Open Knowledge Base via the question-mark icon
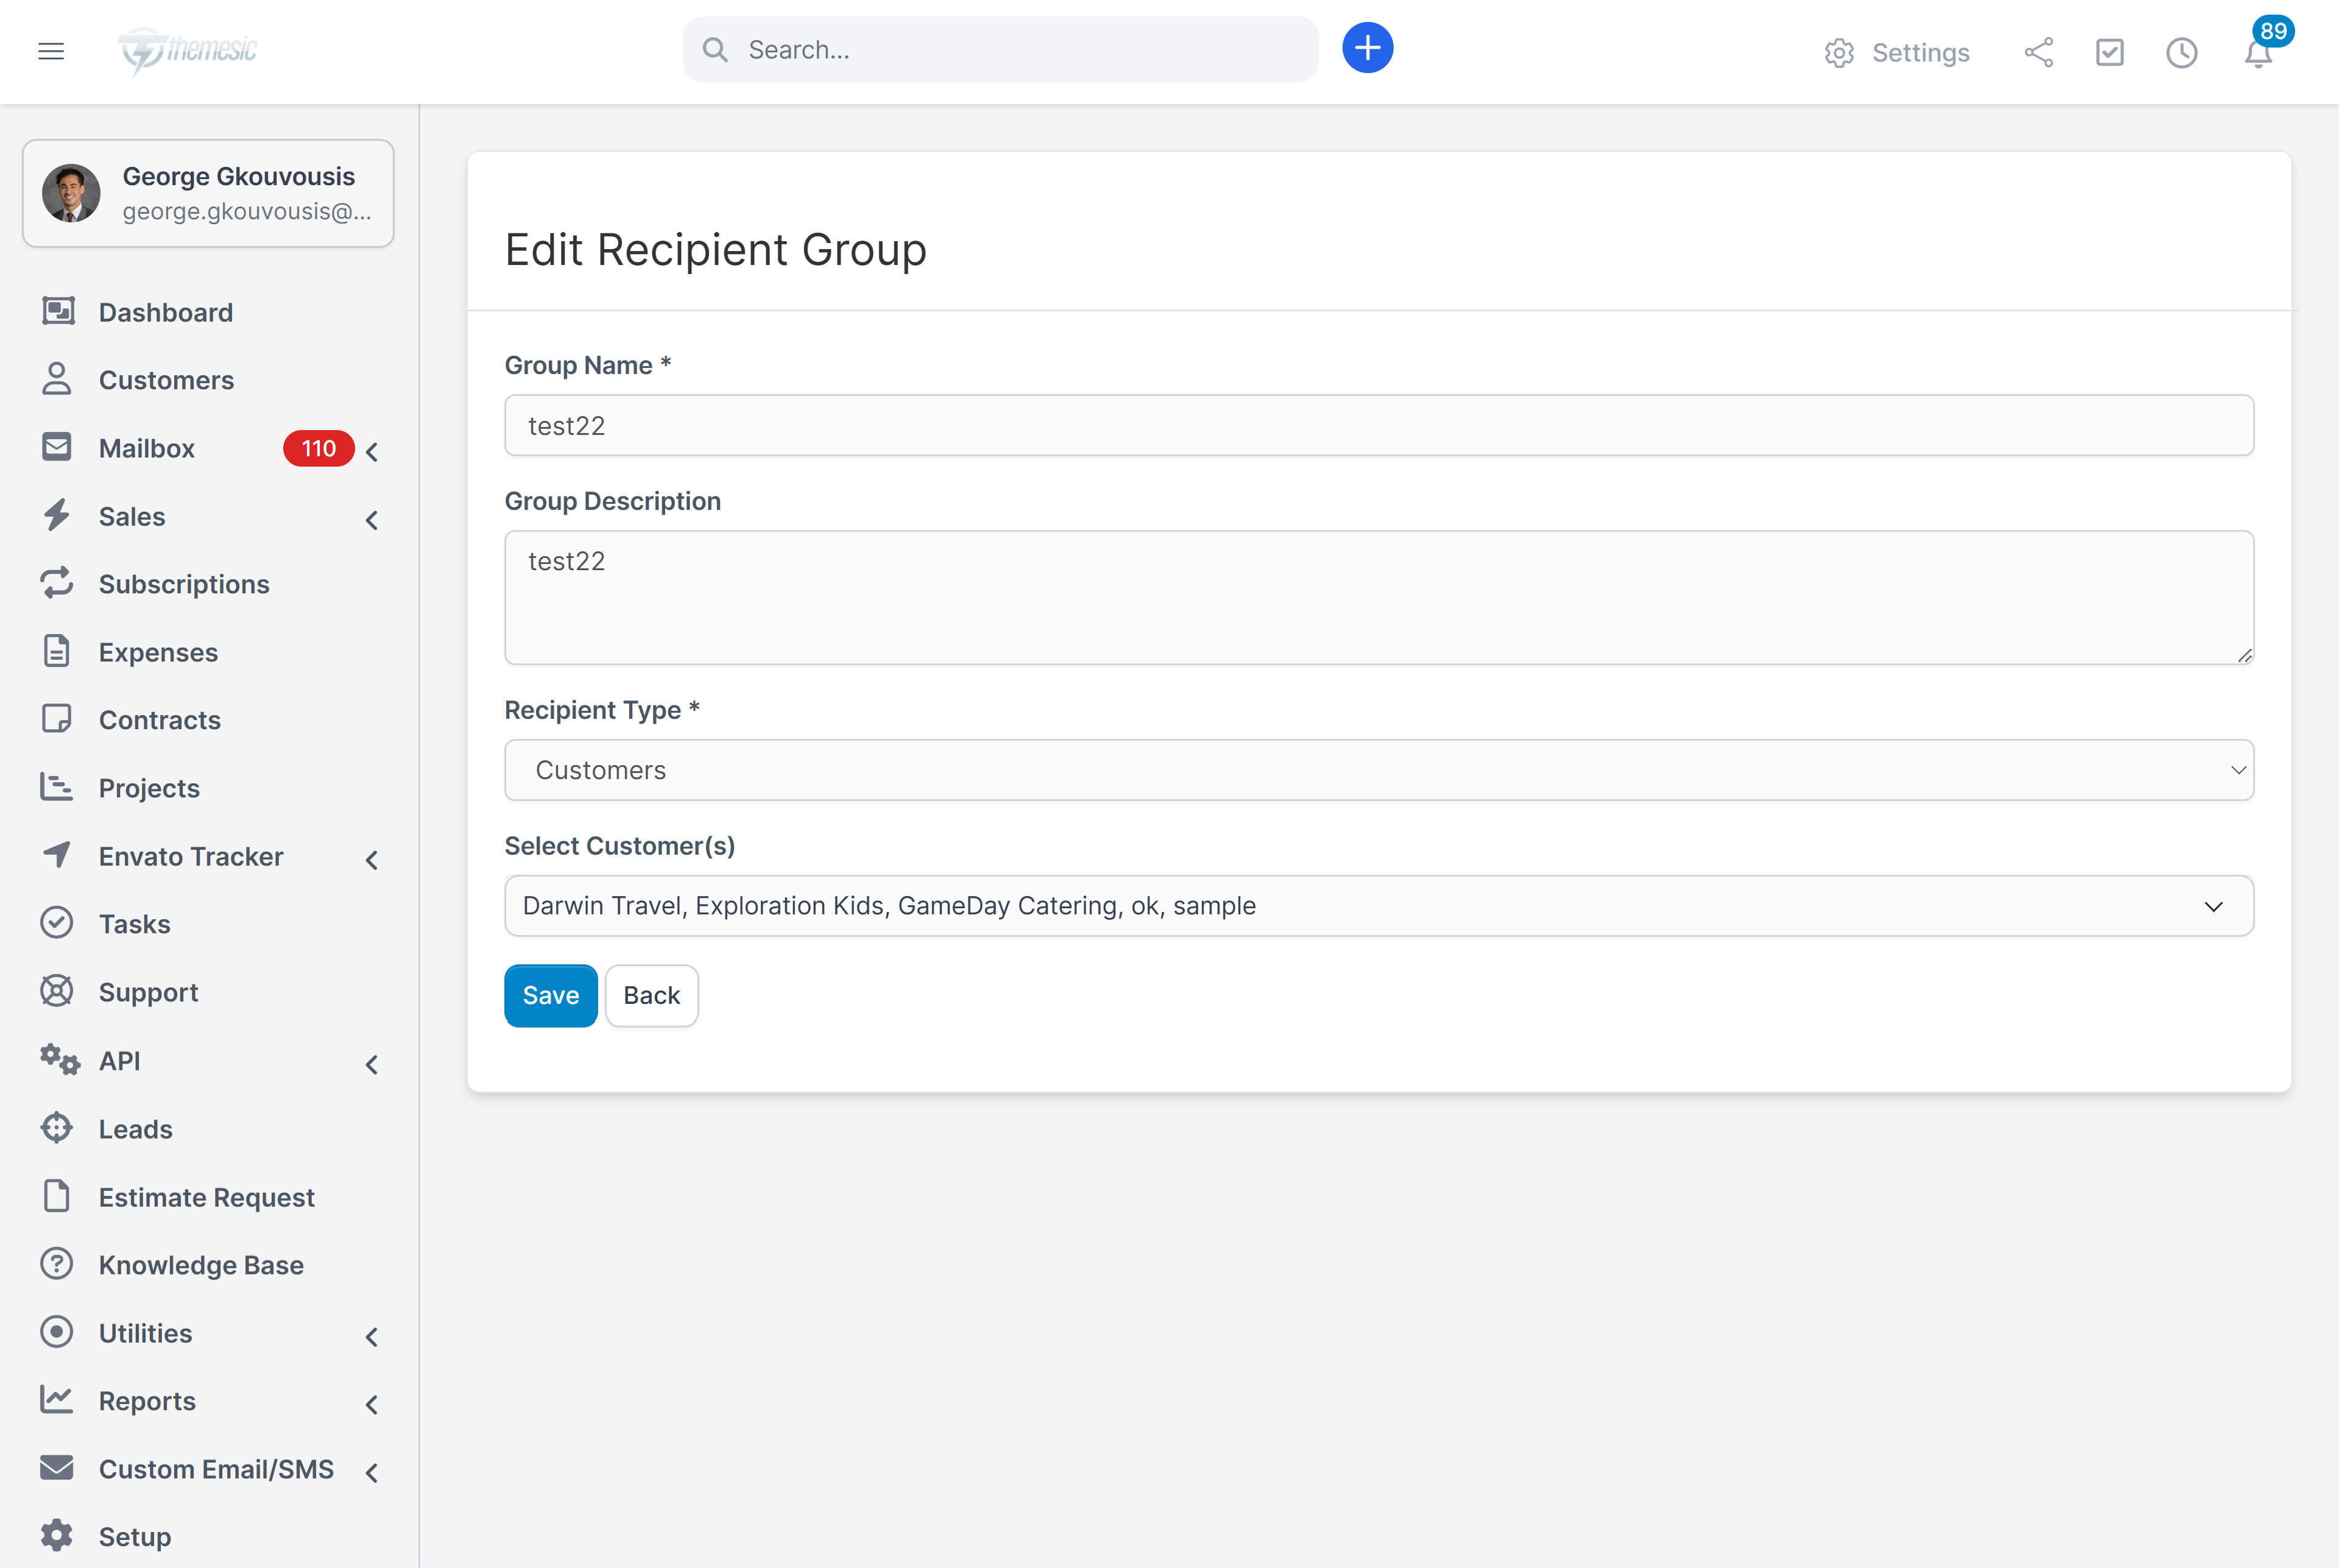The image size is (2339, 1568). pos(57,1264)
